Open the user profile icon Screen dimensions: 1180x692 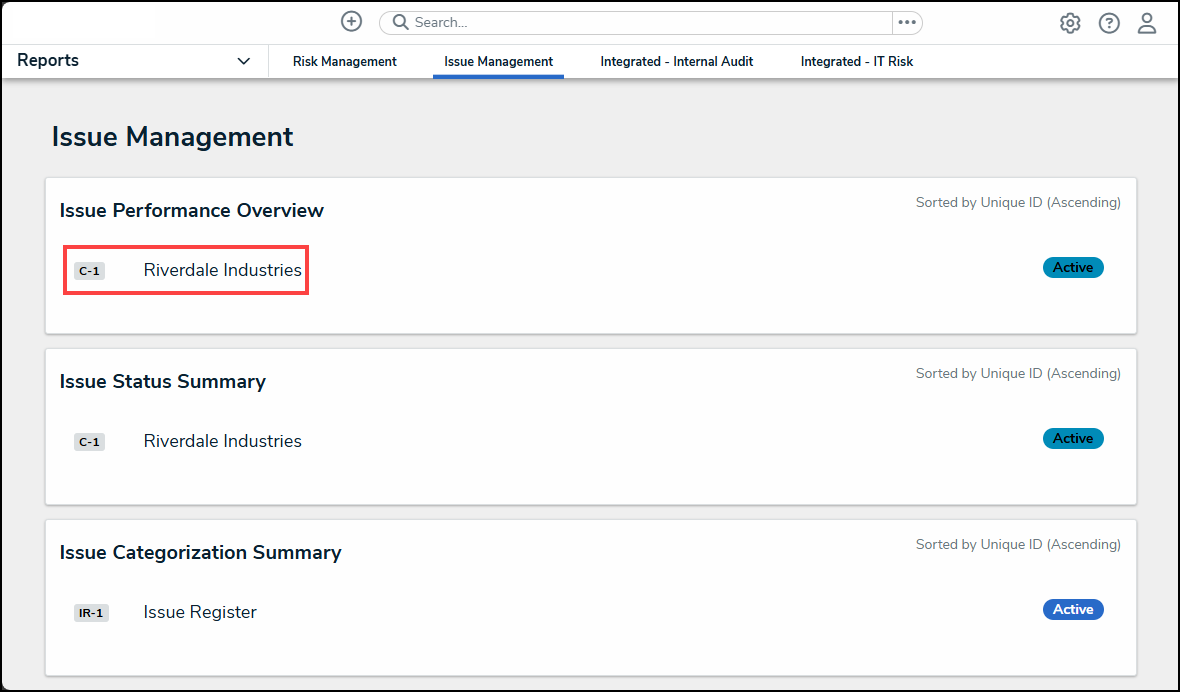[x=1147, y=24]
